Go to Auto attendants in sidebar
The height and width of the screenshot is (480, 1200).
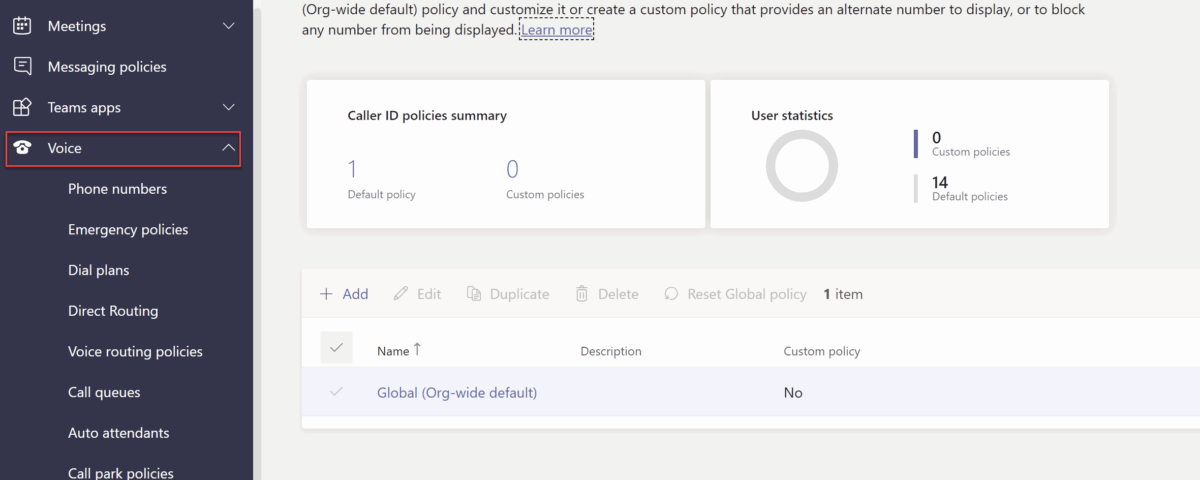(118, 433)
